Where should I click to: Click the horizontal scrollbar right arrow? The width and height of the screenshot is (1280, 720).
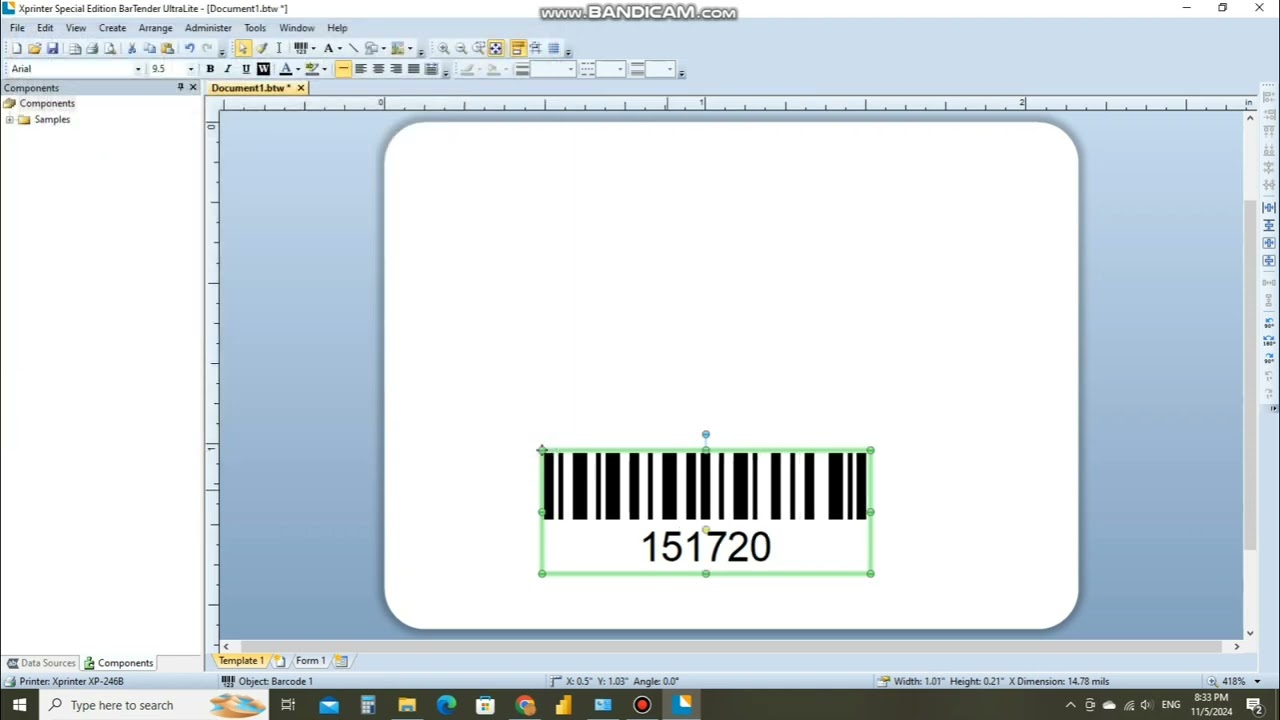[x=1237, y=647]
